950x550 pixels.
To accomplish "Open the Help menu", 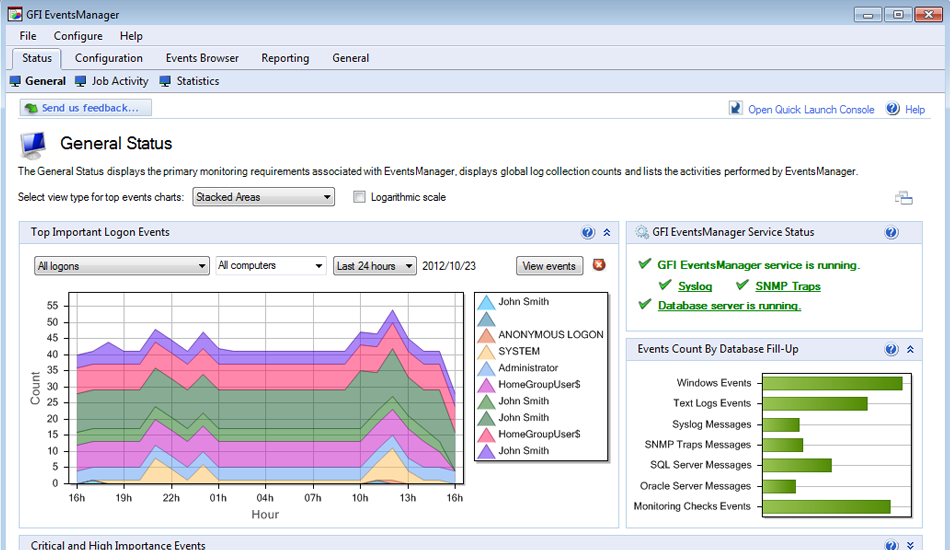I will pyautogui.click(x=131, y=36).
